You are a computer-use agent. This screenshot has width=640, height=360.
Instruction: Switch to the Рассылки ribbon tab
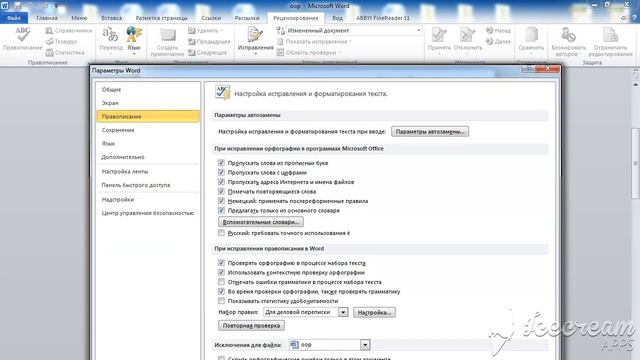[247, 18]
